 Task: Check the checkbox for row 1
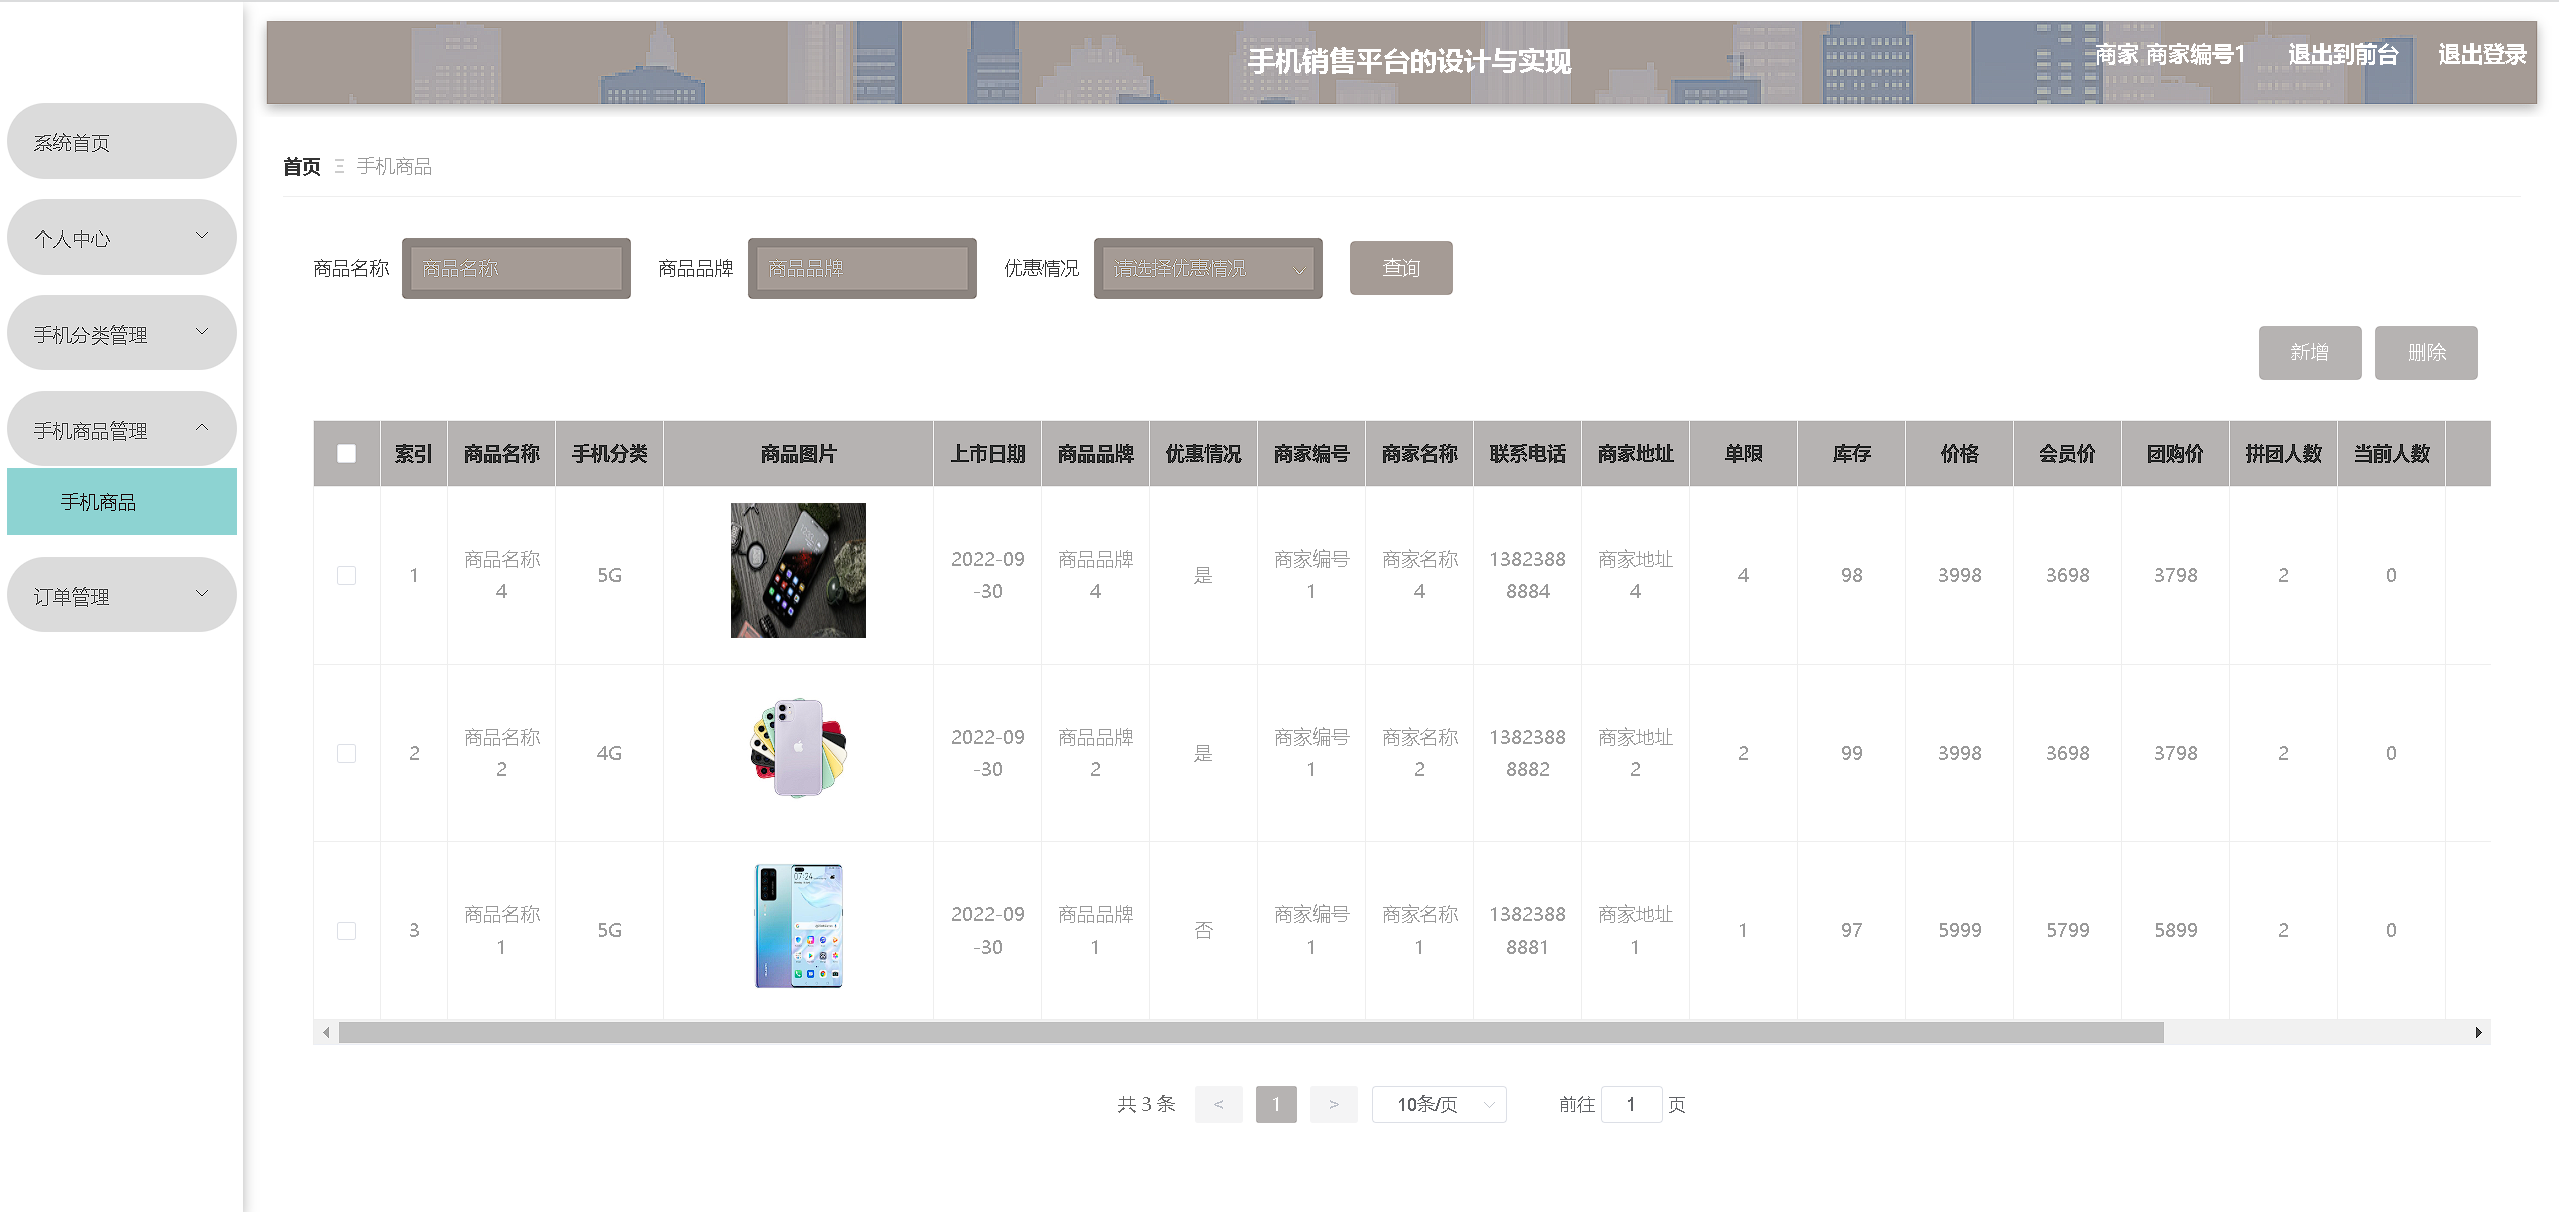[x=347, y=575]
